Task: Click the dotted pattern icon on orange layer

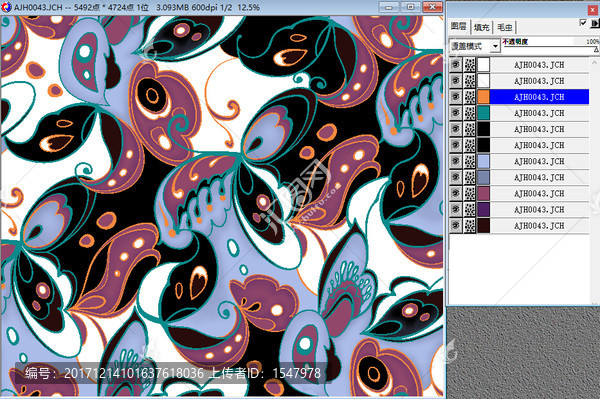Action: [470, 97]
